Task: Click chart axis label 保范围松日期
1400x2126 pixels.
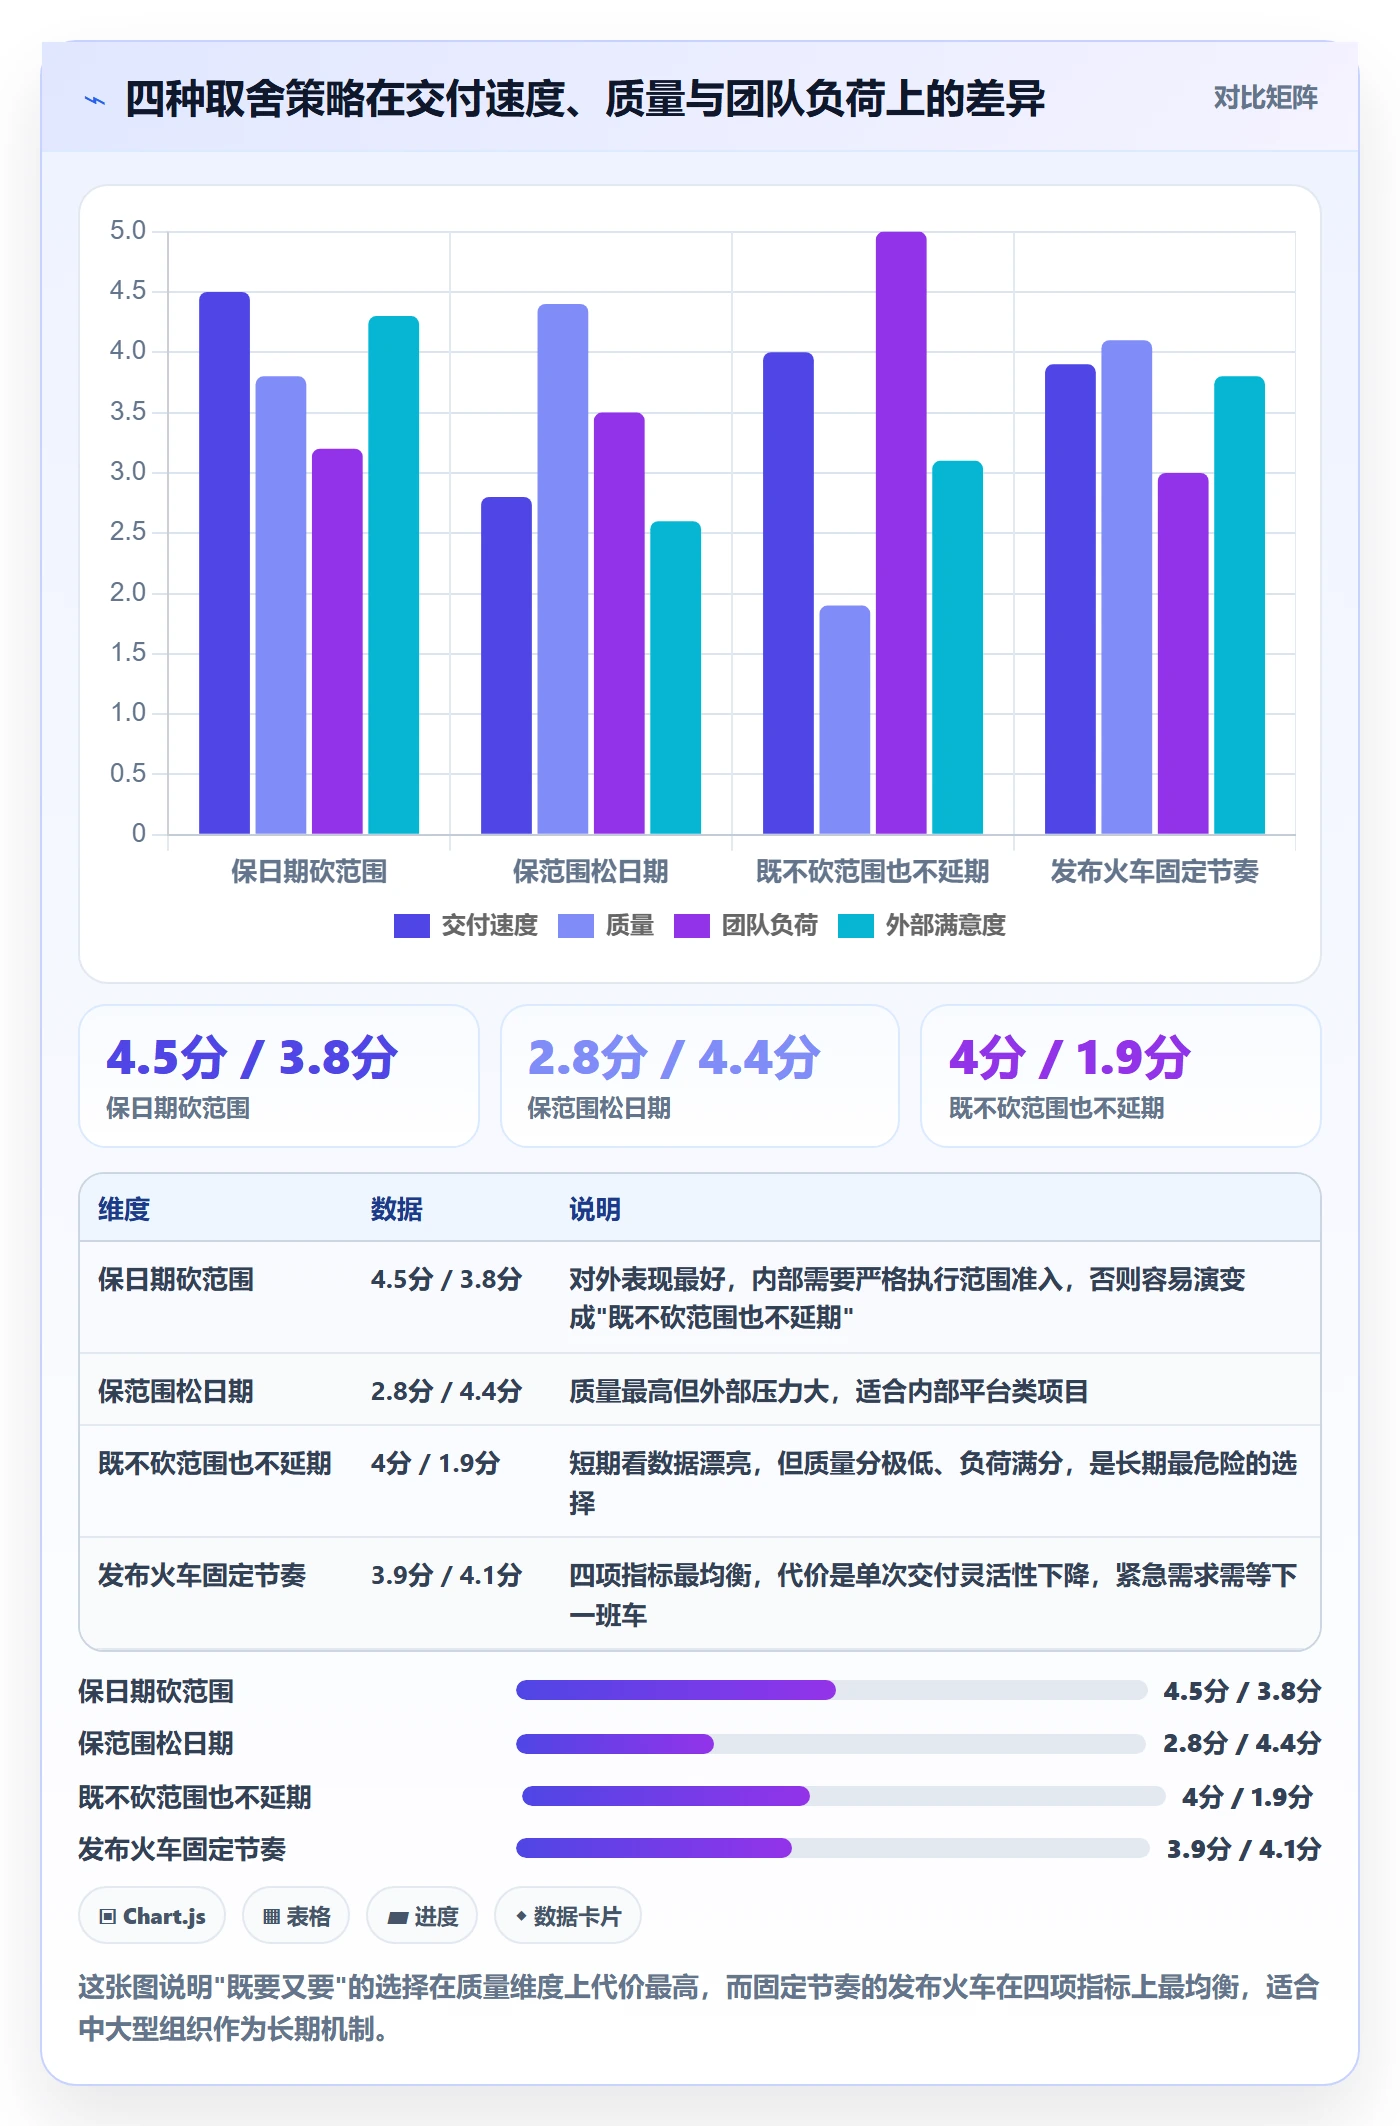Action: click(x=591, y=872)
